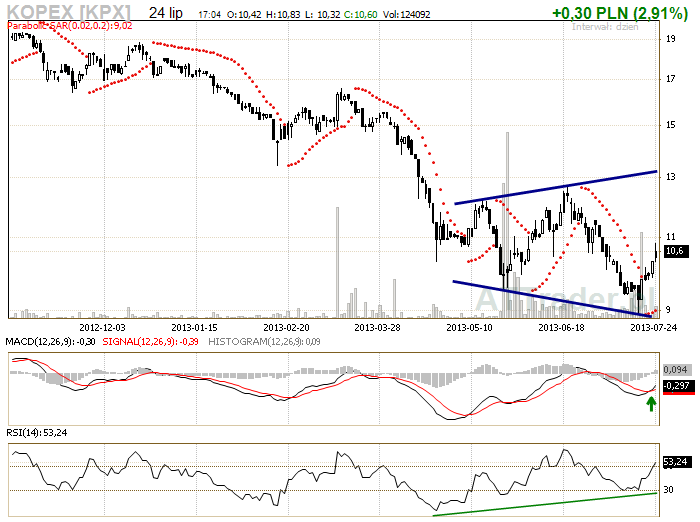The width and height of the screenshot is (700, 522).
Task: Click the price axis label 11
Action: pos(671,237)
